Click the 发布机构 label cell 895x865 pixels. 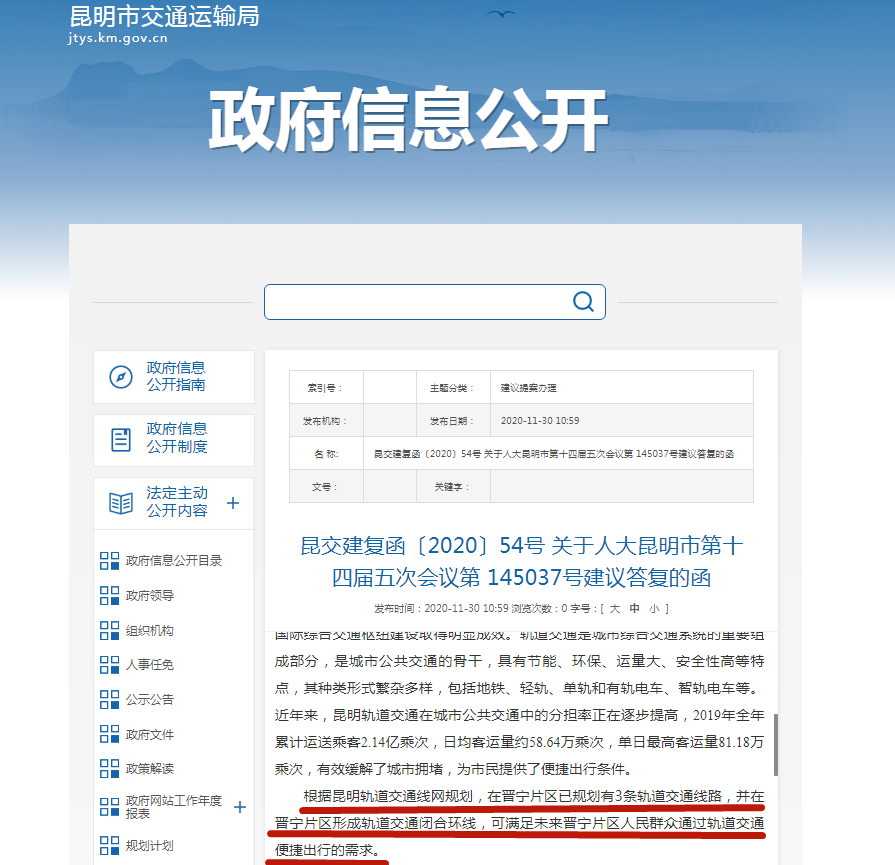pos(326,421)
